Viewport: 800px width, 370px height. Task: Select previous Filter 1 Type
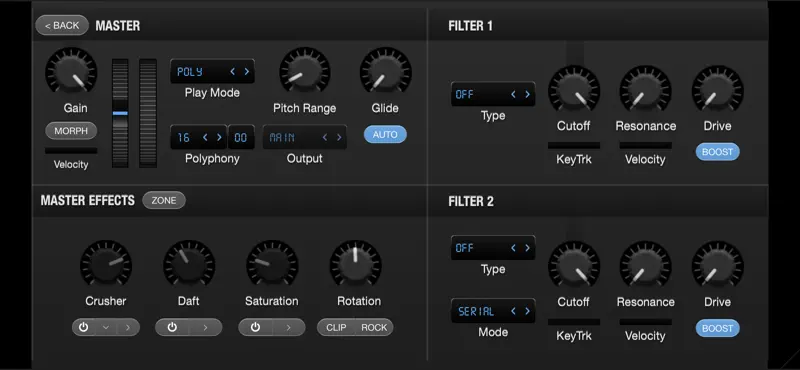513,94
